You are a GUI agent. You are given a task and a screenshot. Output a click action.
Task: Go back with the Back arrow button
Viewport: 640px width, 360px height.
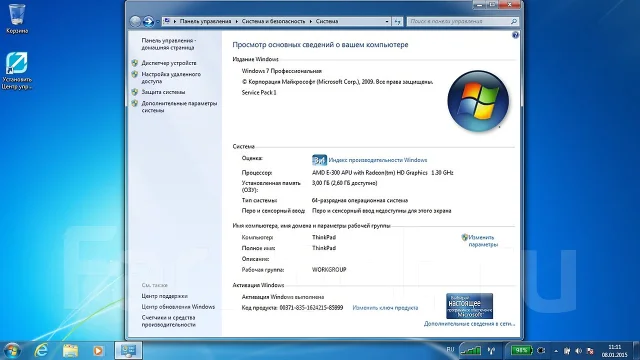click(x=135, y=21)
